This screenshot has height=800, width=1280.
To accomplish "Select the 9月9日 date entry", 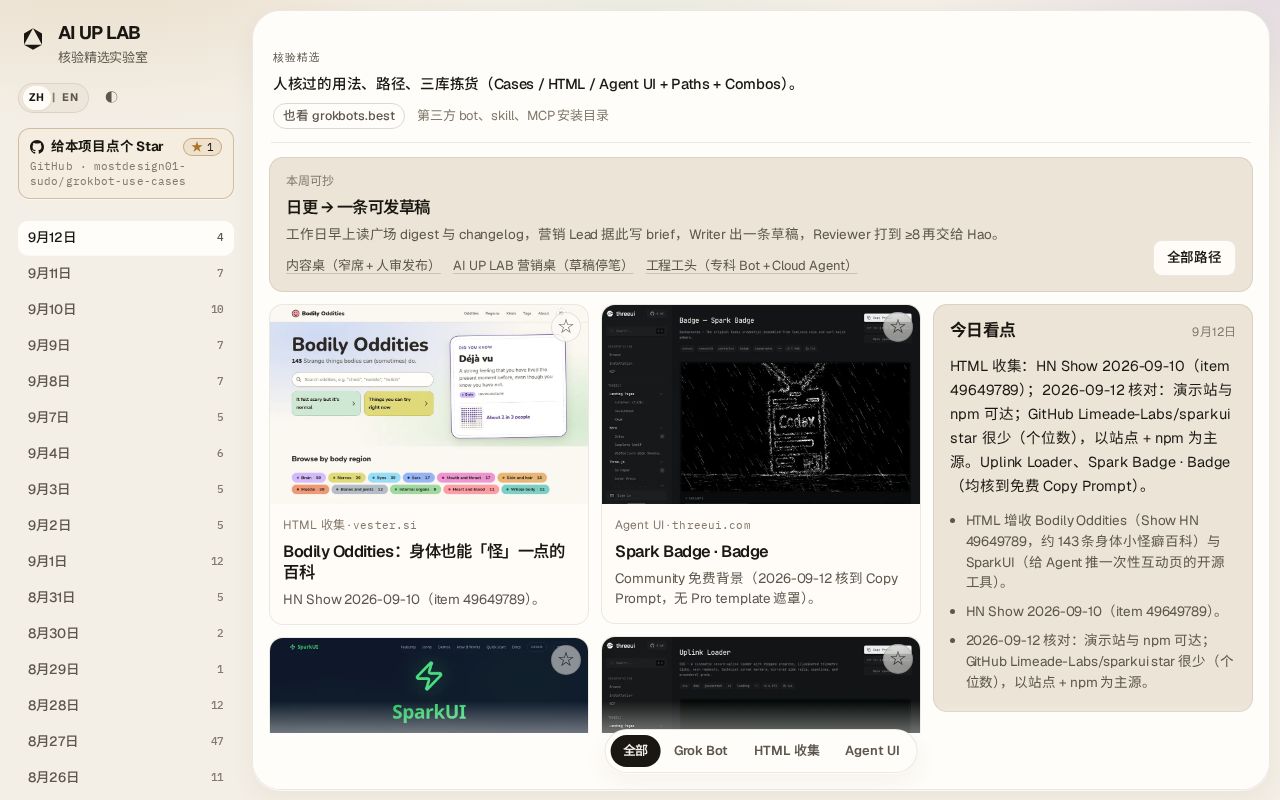I will coord(126,346).
